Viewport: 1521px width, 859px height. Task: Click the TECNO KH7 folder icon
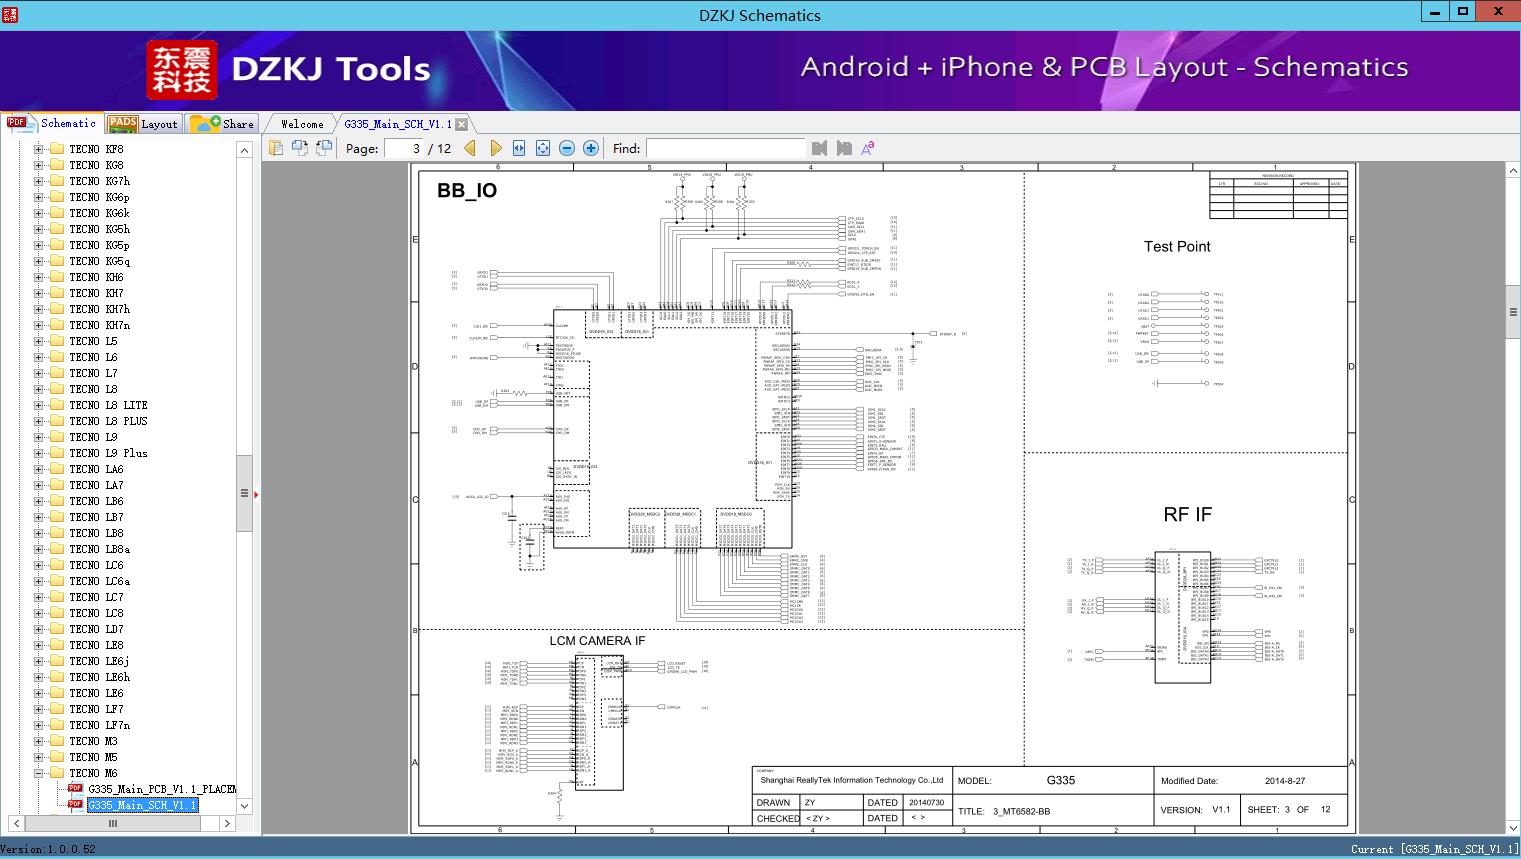click(57, 293)
